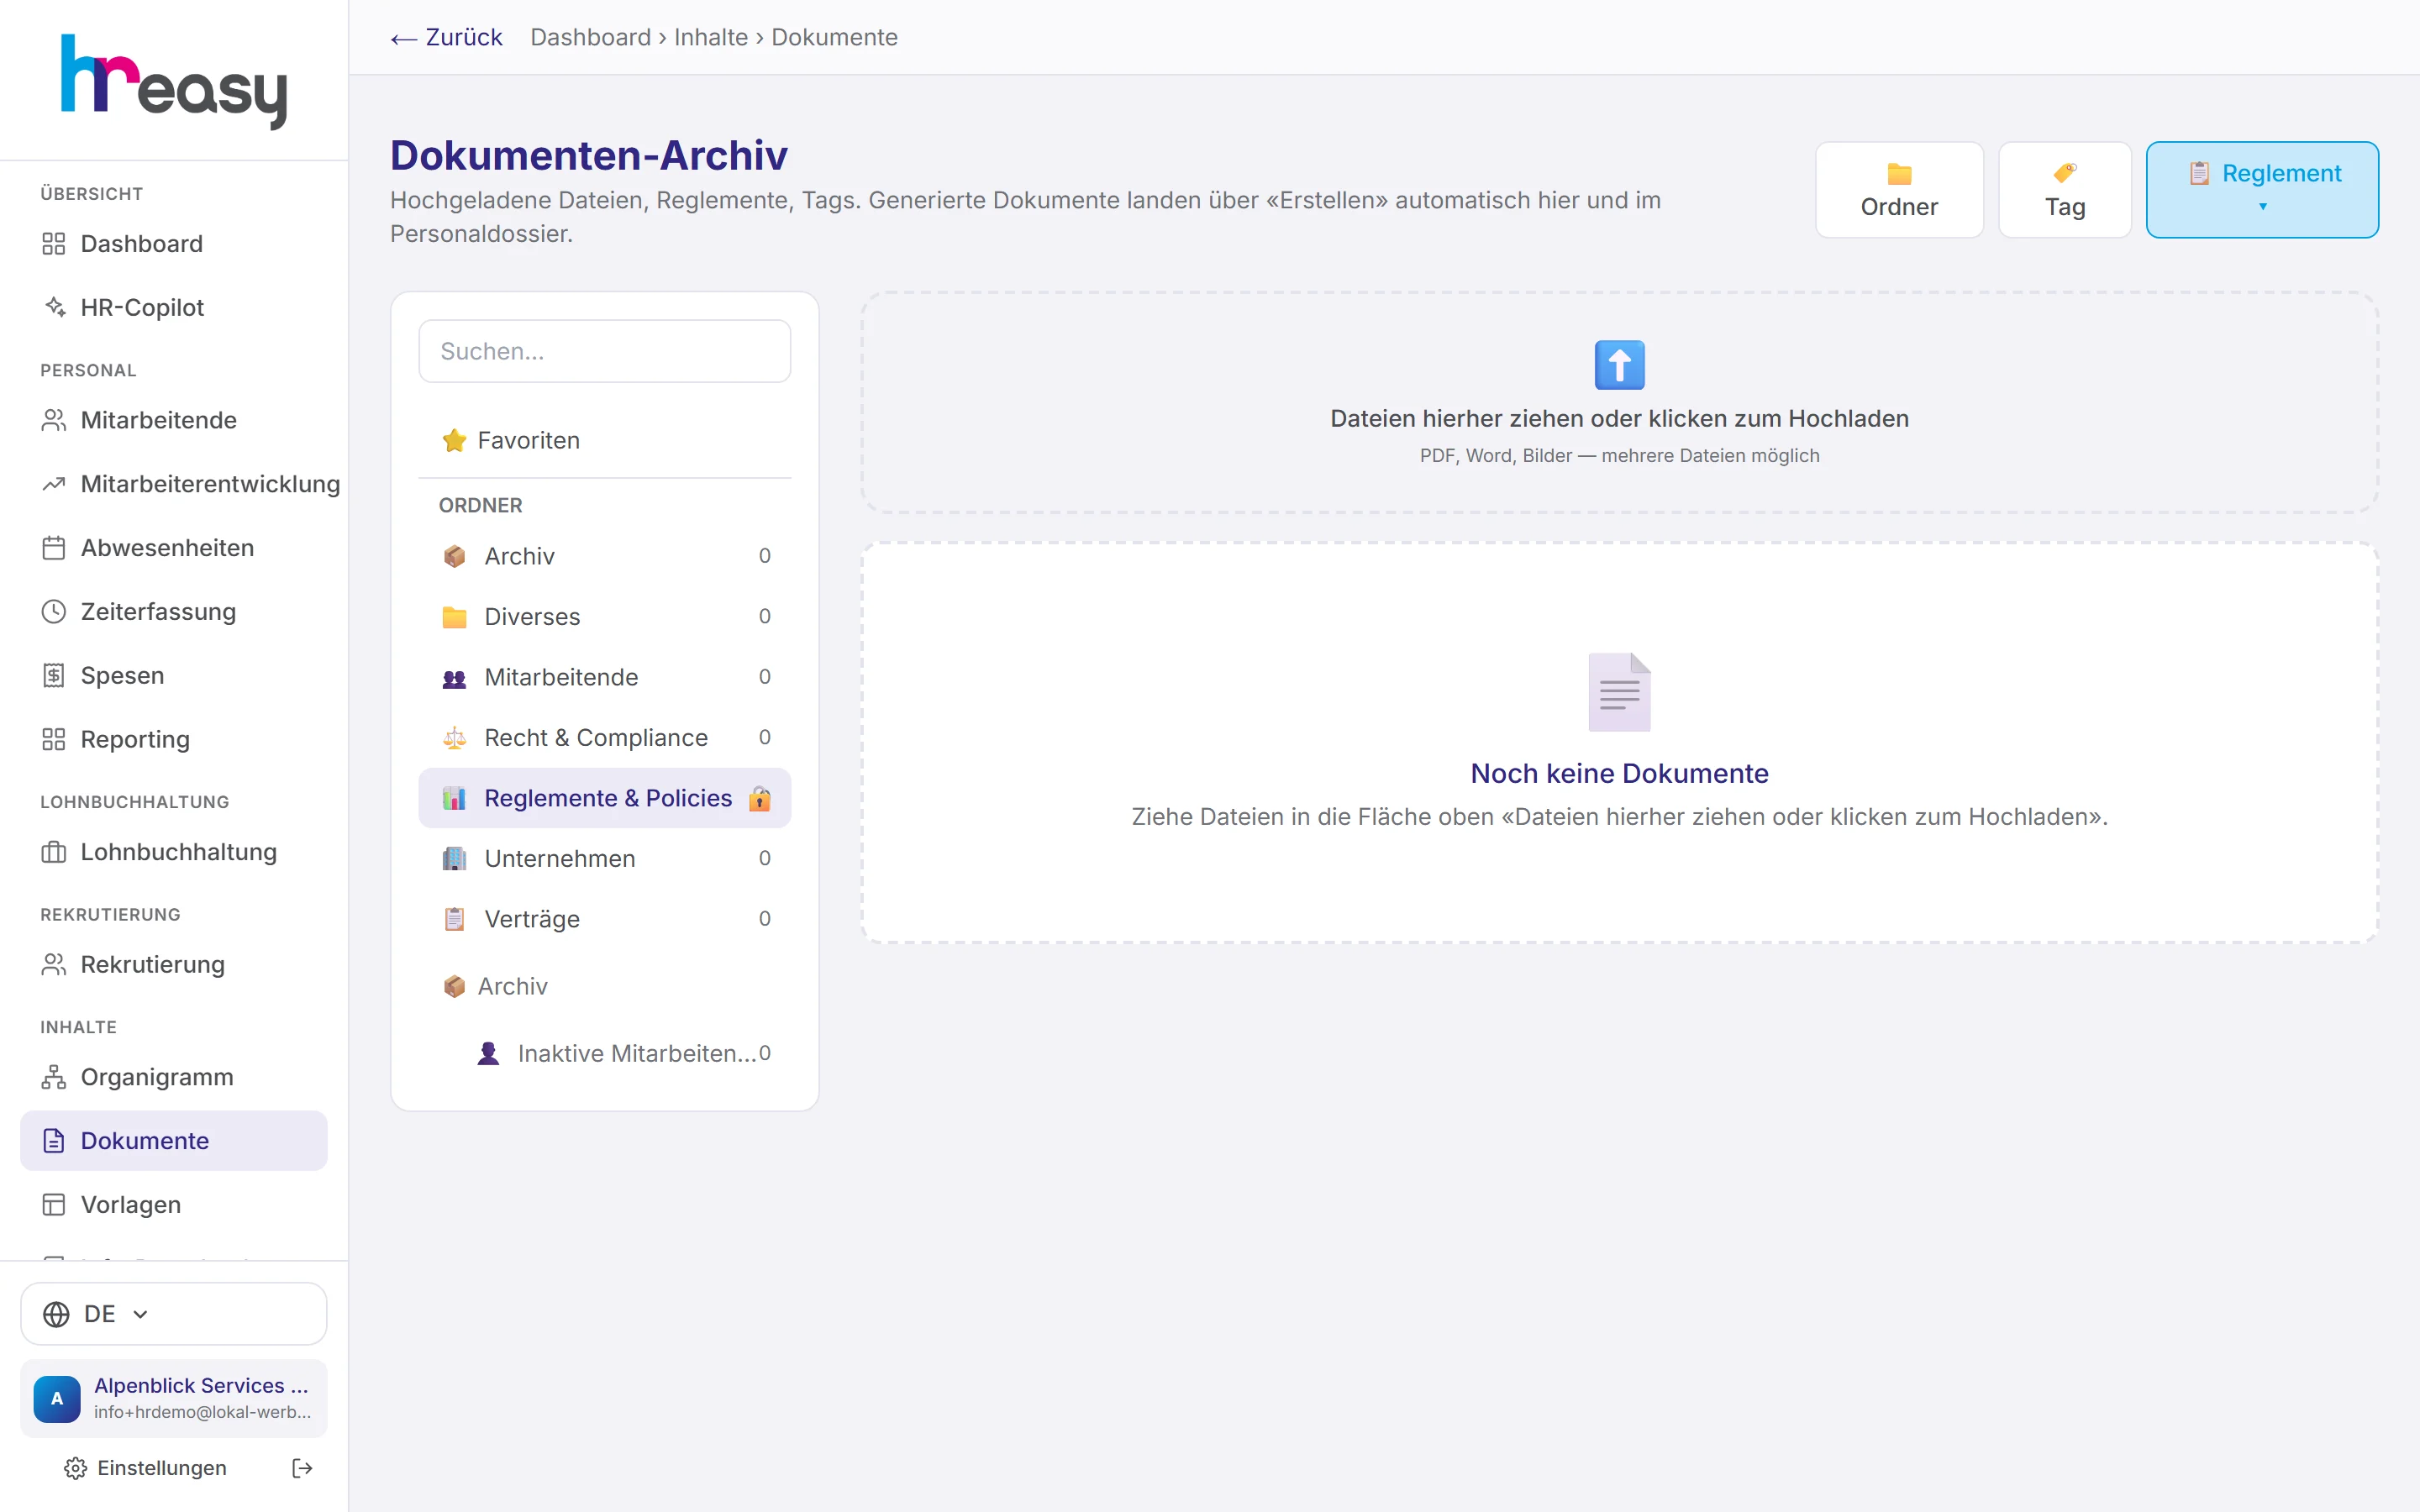
Task: Click the Unternehmen building icon
Action: pyautogui.click(x=454, y=858)
